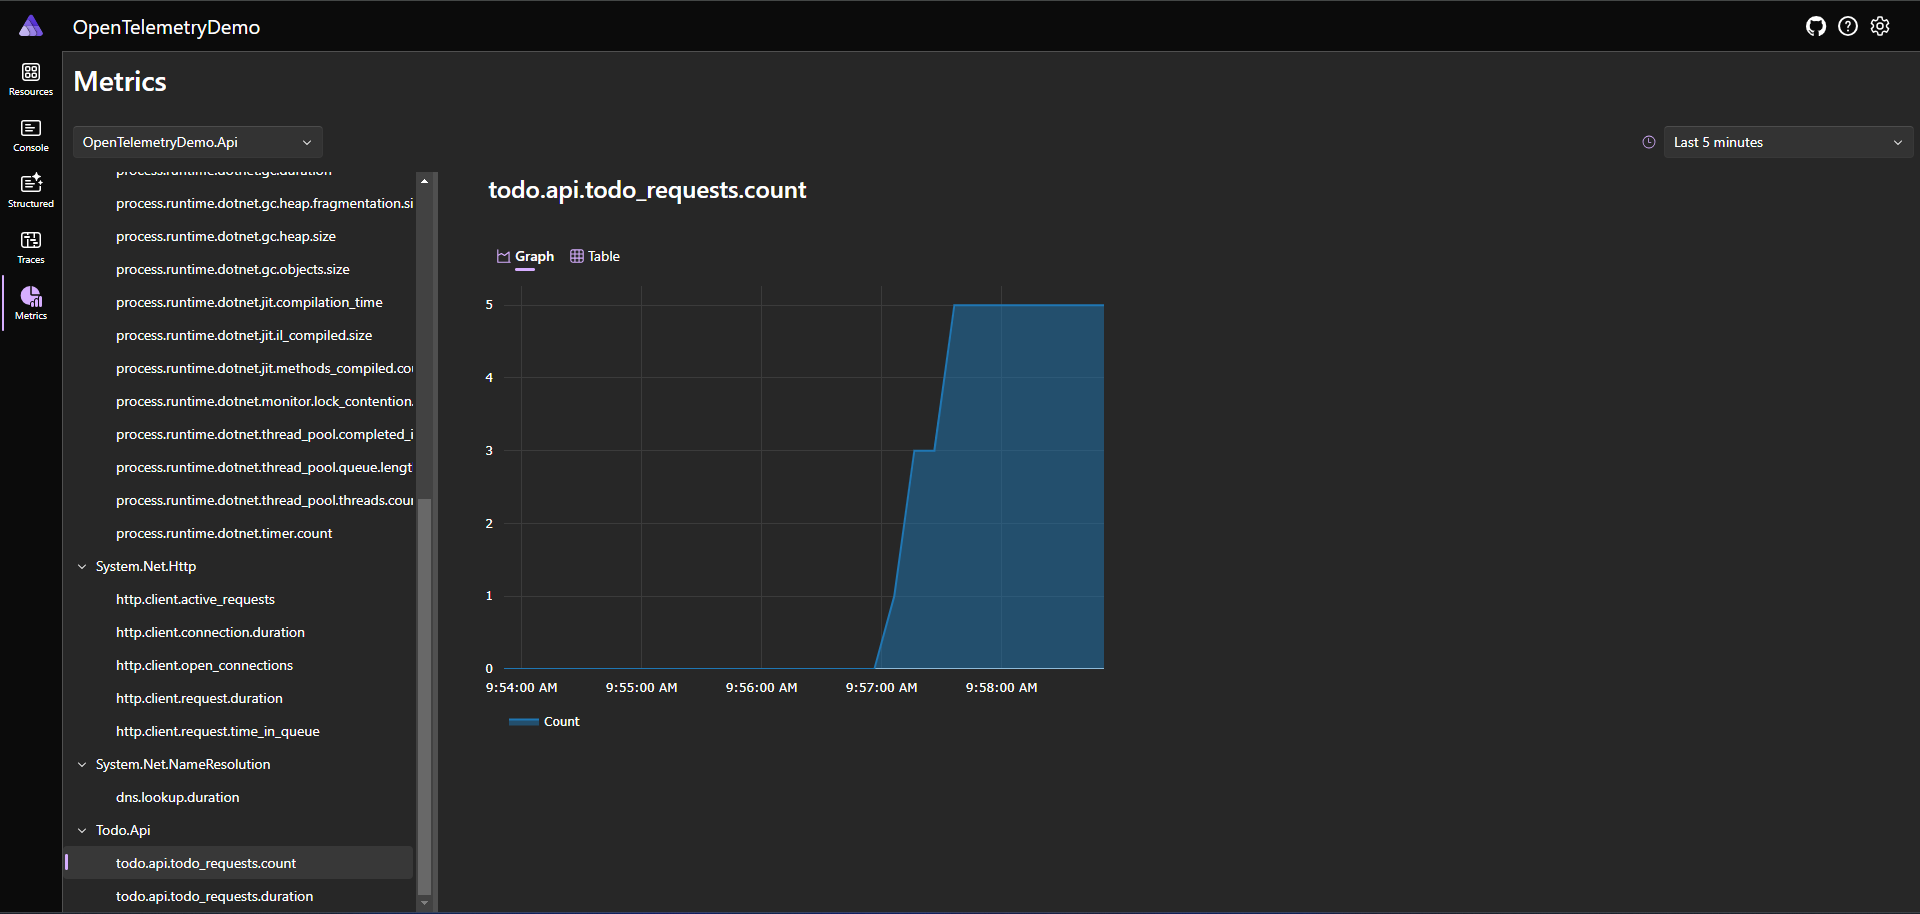Open the Traces view from the sidebar
This screenshot has height=914, width=1920.
point(30,245)
